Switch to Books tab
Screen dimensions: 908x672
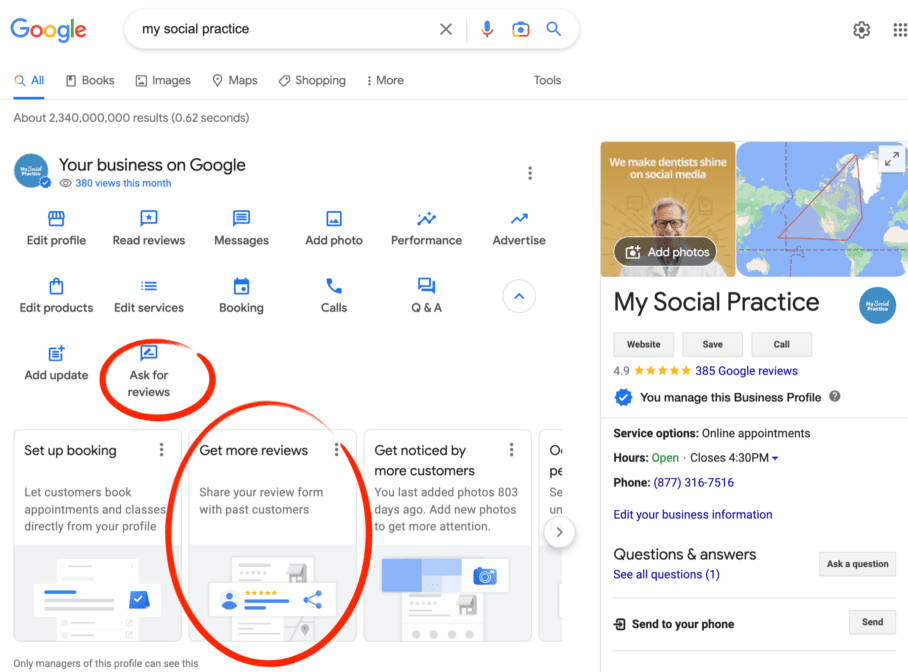coord(90,81)
